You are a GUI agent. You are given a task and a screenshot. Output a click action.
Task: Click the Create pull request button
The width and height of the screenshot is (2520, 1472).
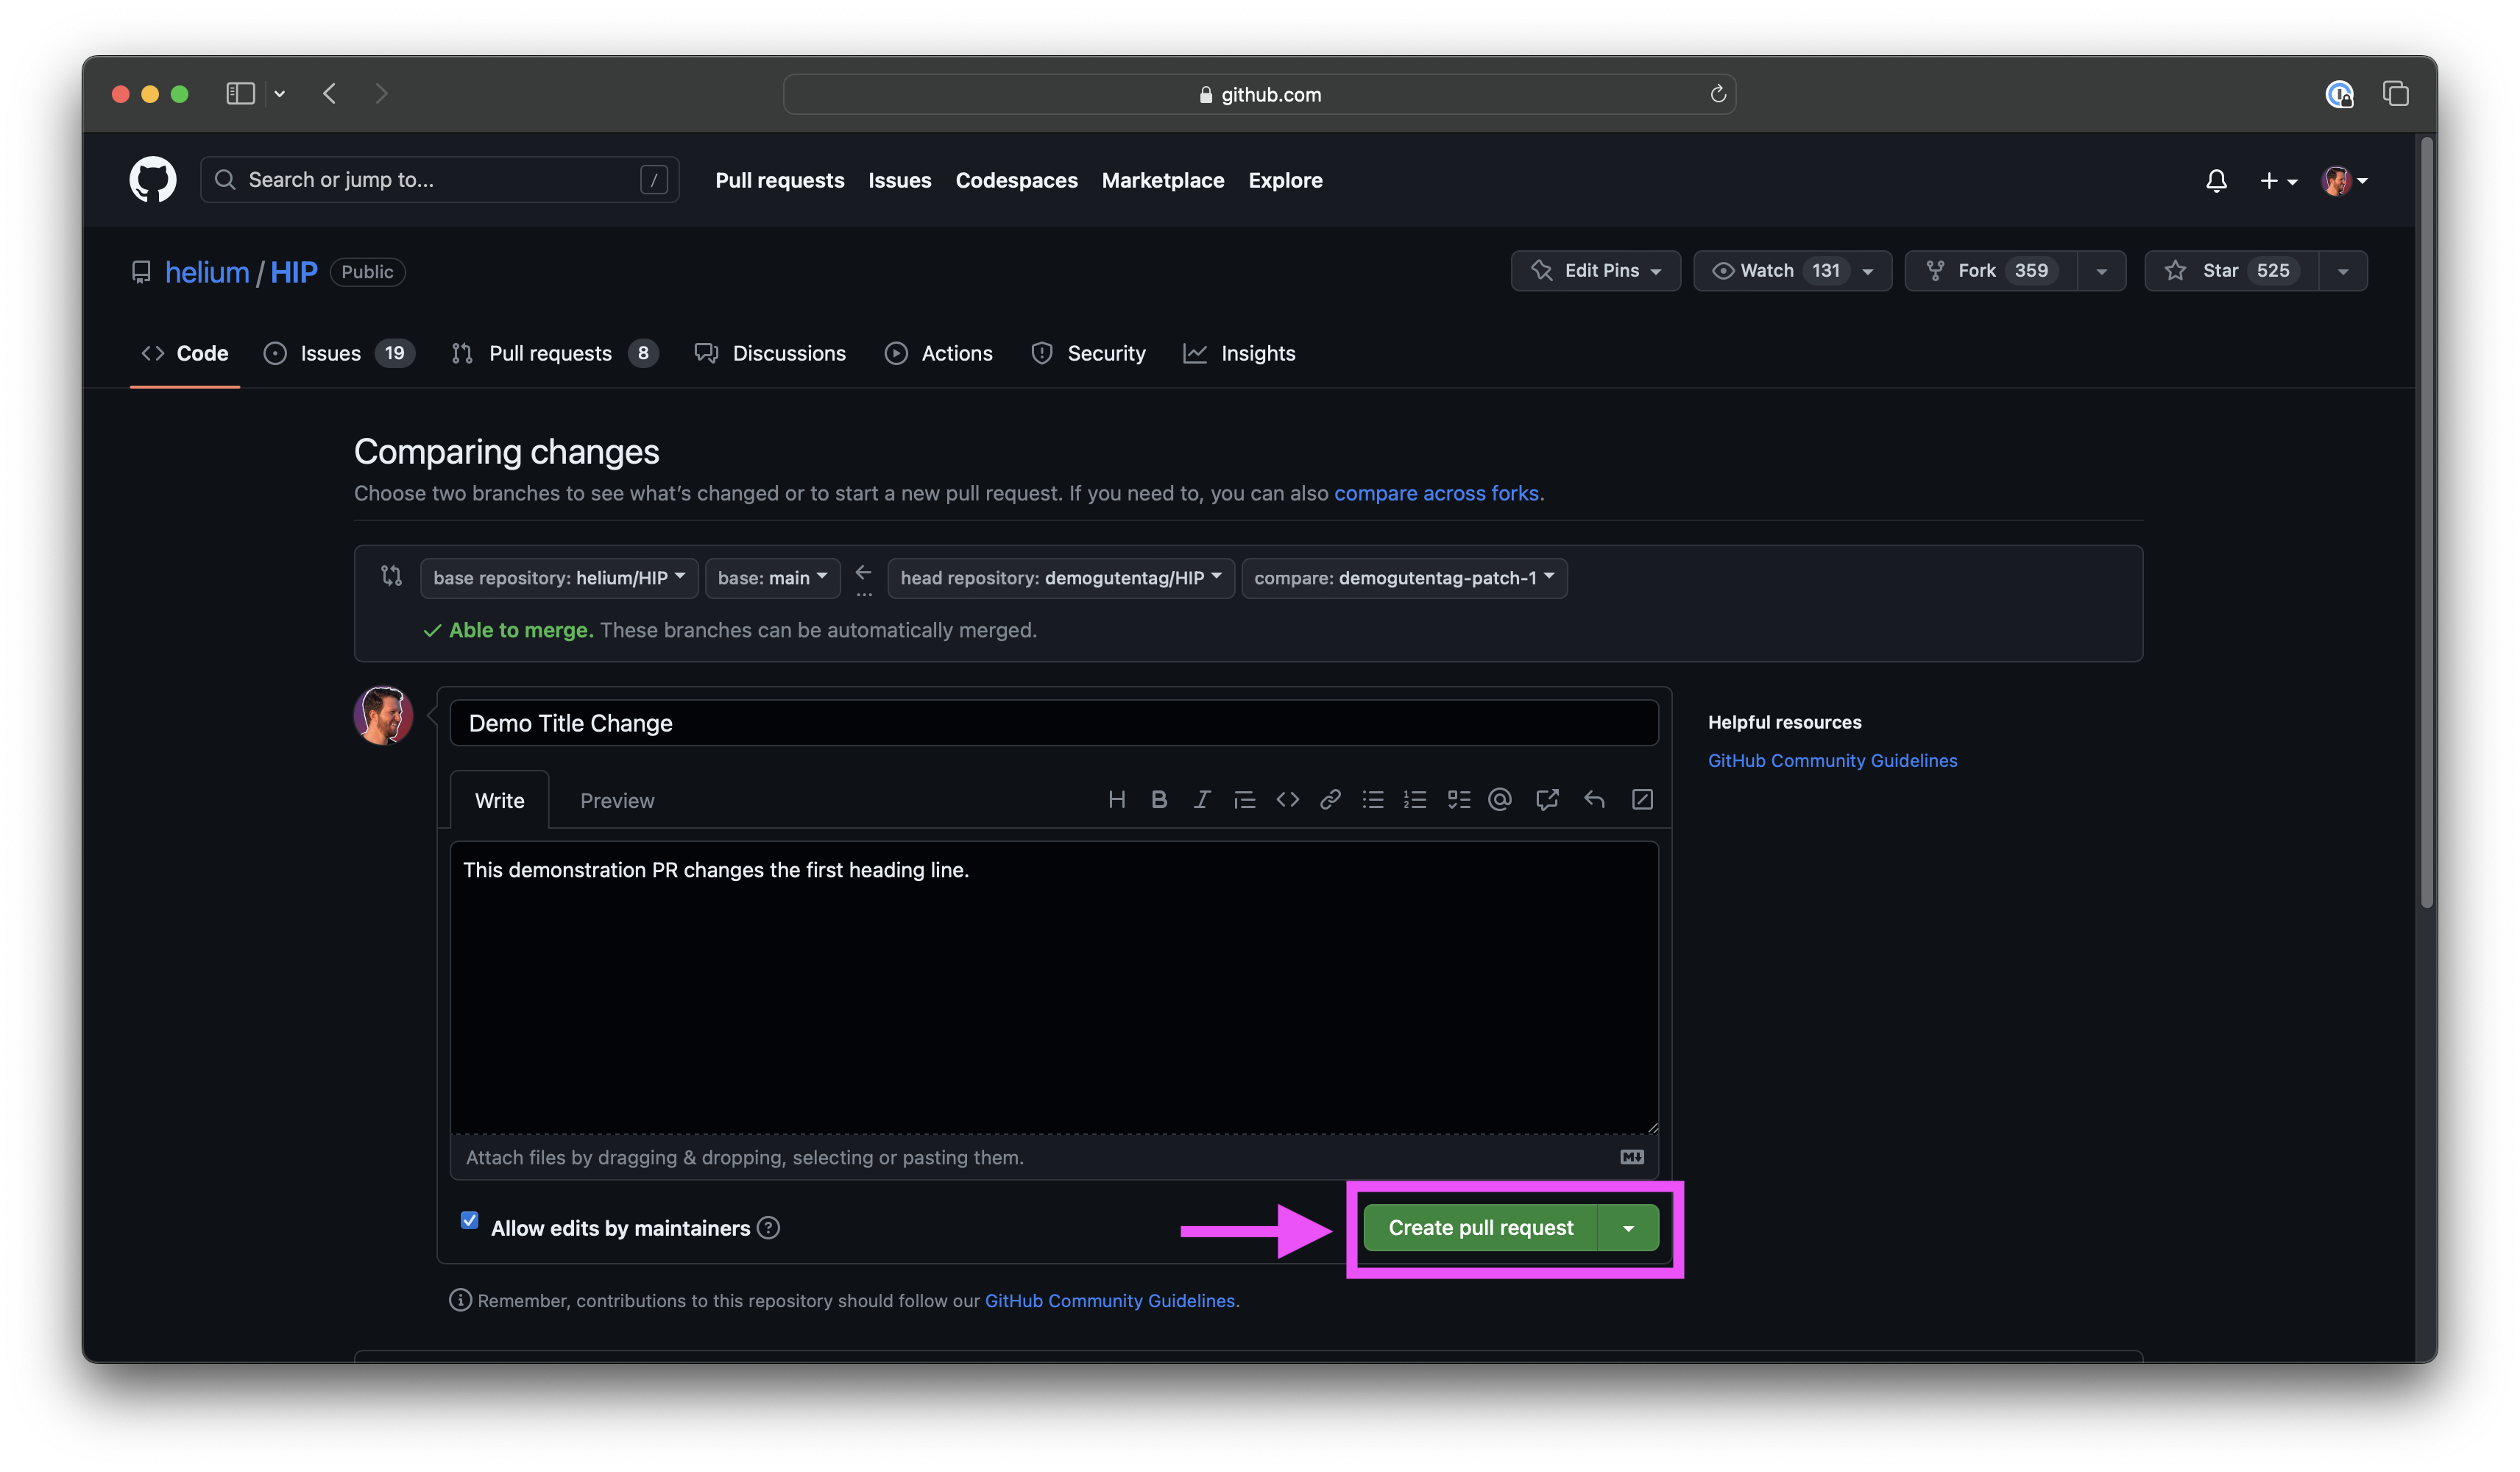coord(1480,1228)
